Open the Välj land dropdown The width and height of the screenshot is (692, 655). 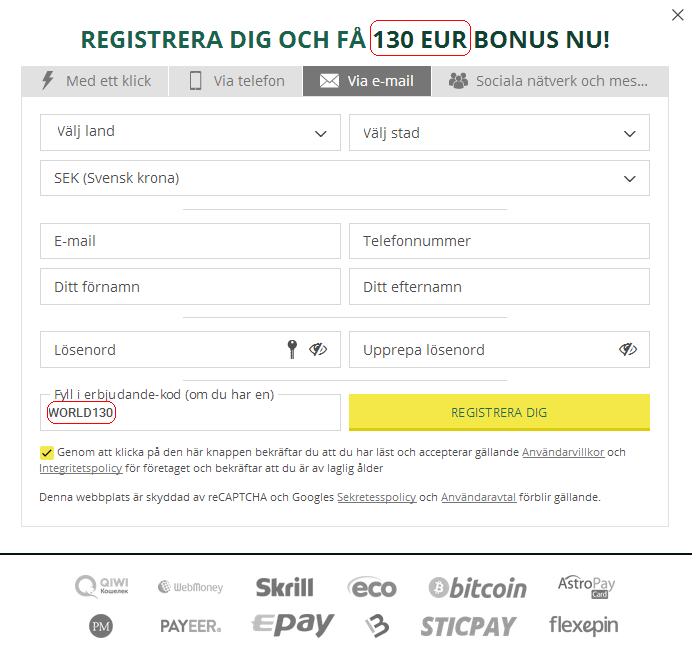pos(190,132)
